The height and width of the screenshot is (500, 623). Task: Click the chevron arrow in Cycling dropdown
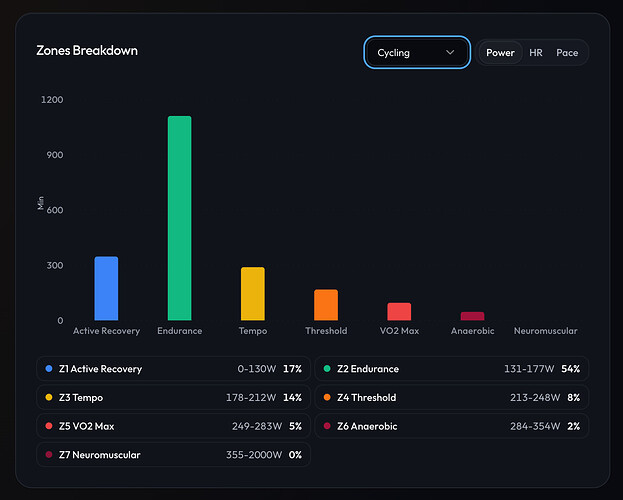450,52
